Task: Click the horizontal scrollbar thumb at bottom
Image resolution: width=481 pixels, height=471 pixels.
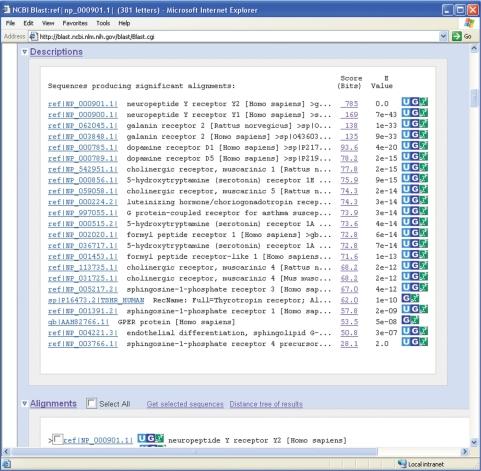Action: pos(194,452)
